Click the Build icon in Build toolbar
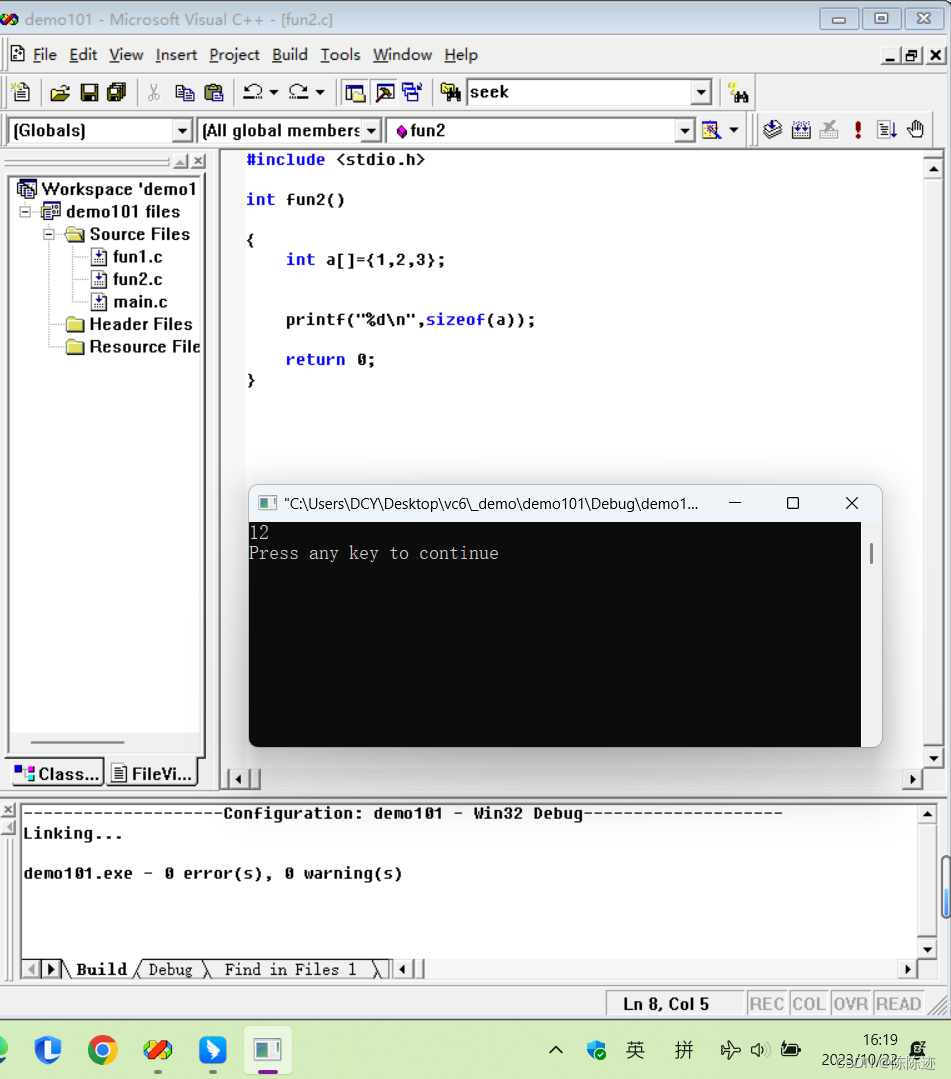 tap(801, 129)
